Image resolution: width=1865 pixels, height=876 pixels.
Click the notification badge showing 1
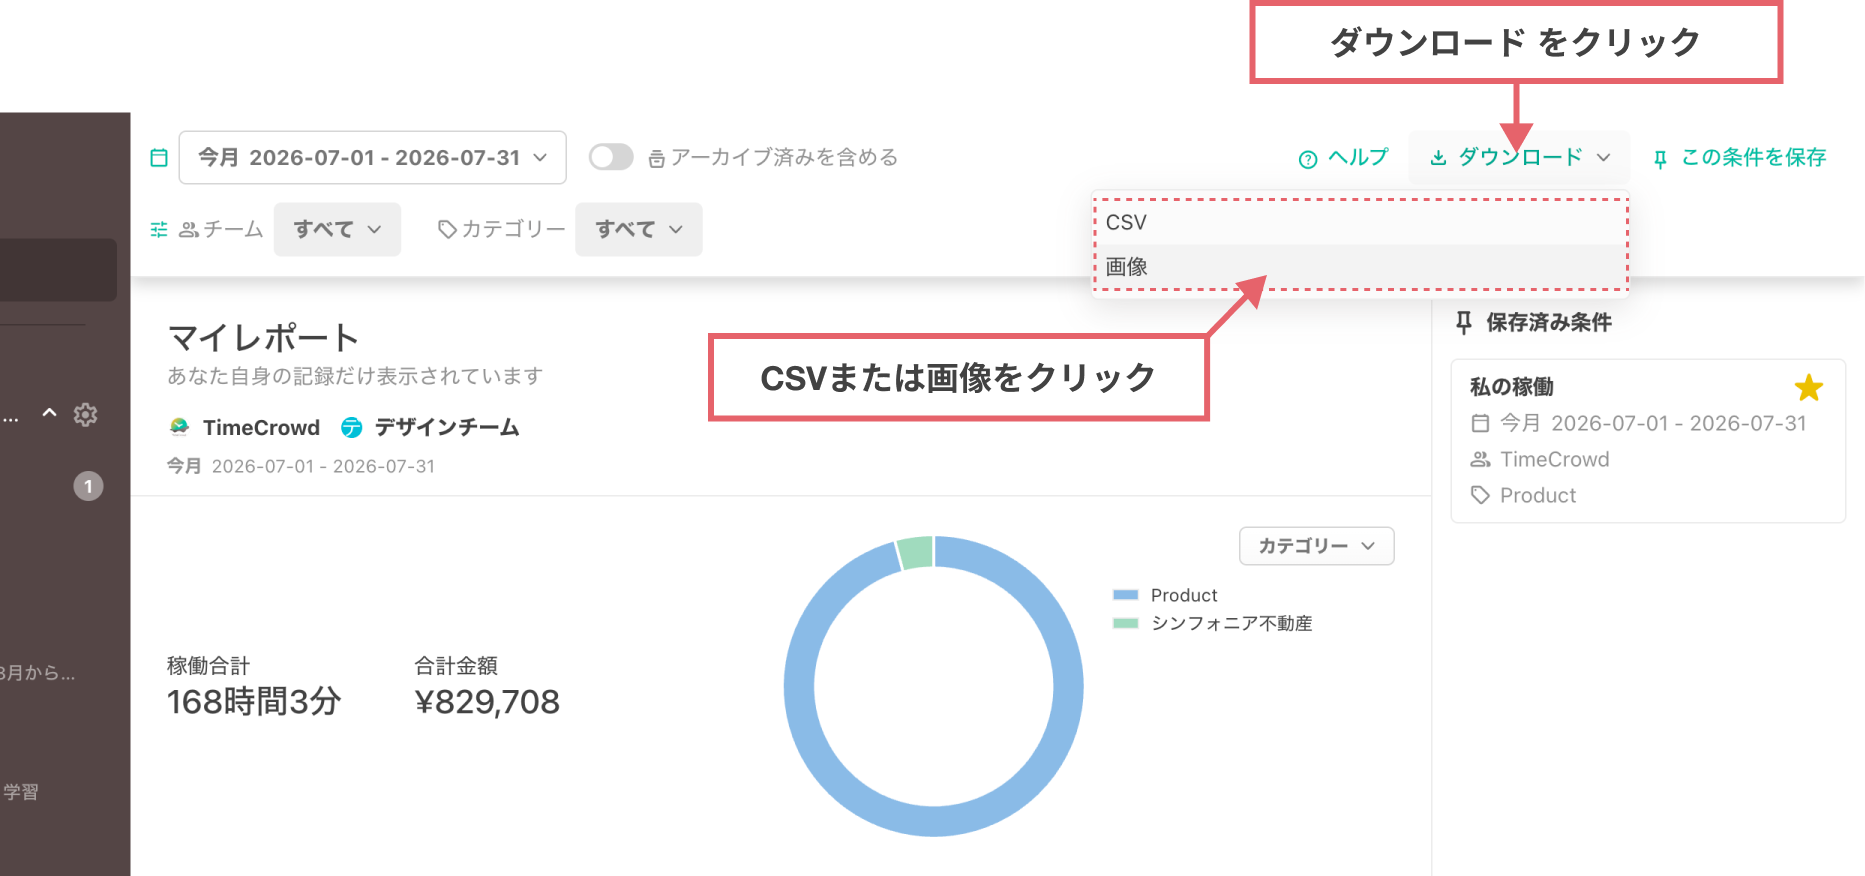point(88,486)
